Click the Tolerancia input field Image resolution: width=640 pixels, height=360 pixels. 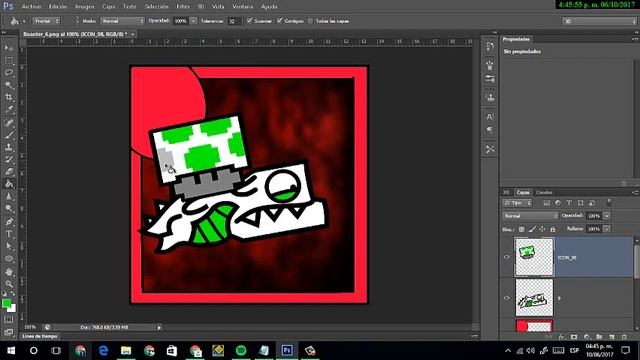234,21
